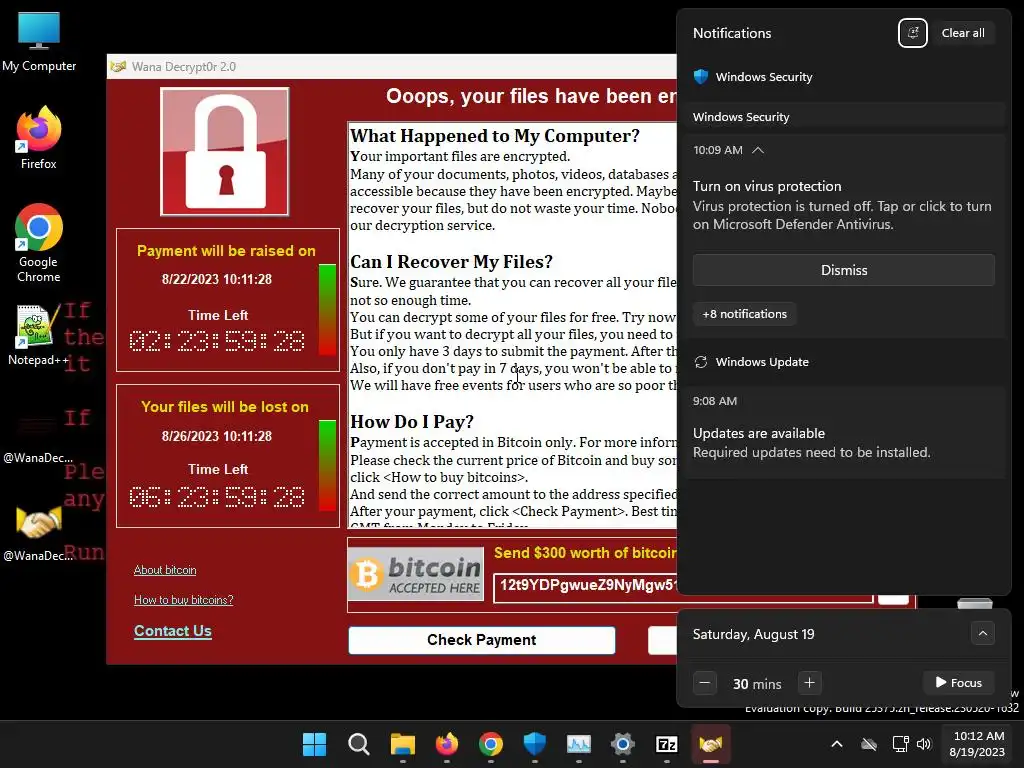Open the How to buy bitcoins? link
The width and height of the screenshot is (1024, 768).
[184, 600]
